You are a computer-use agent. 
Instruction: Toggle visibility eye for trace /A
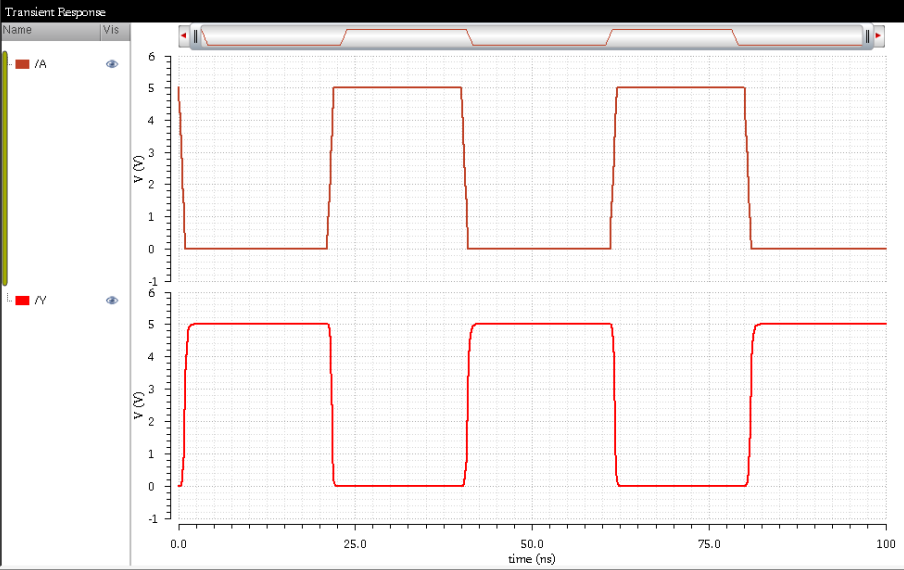click(112, 64)
